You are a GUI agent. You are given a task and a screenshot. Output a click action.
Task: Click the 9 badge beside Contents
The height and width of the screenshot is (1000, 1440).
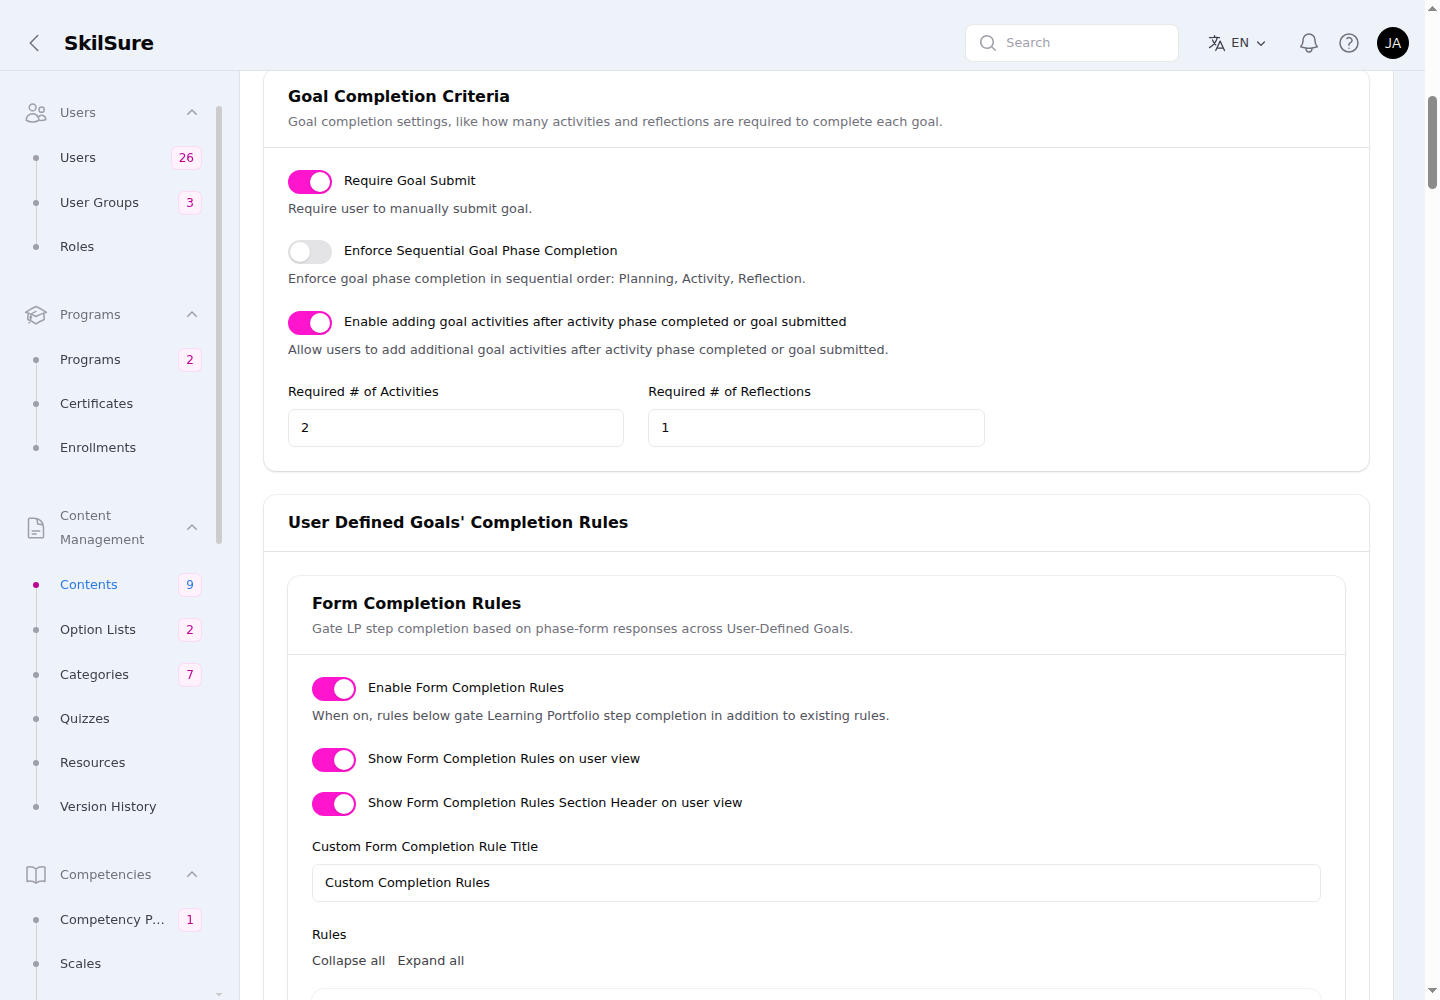pos(190,585)
